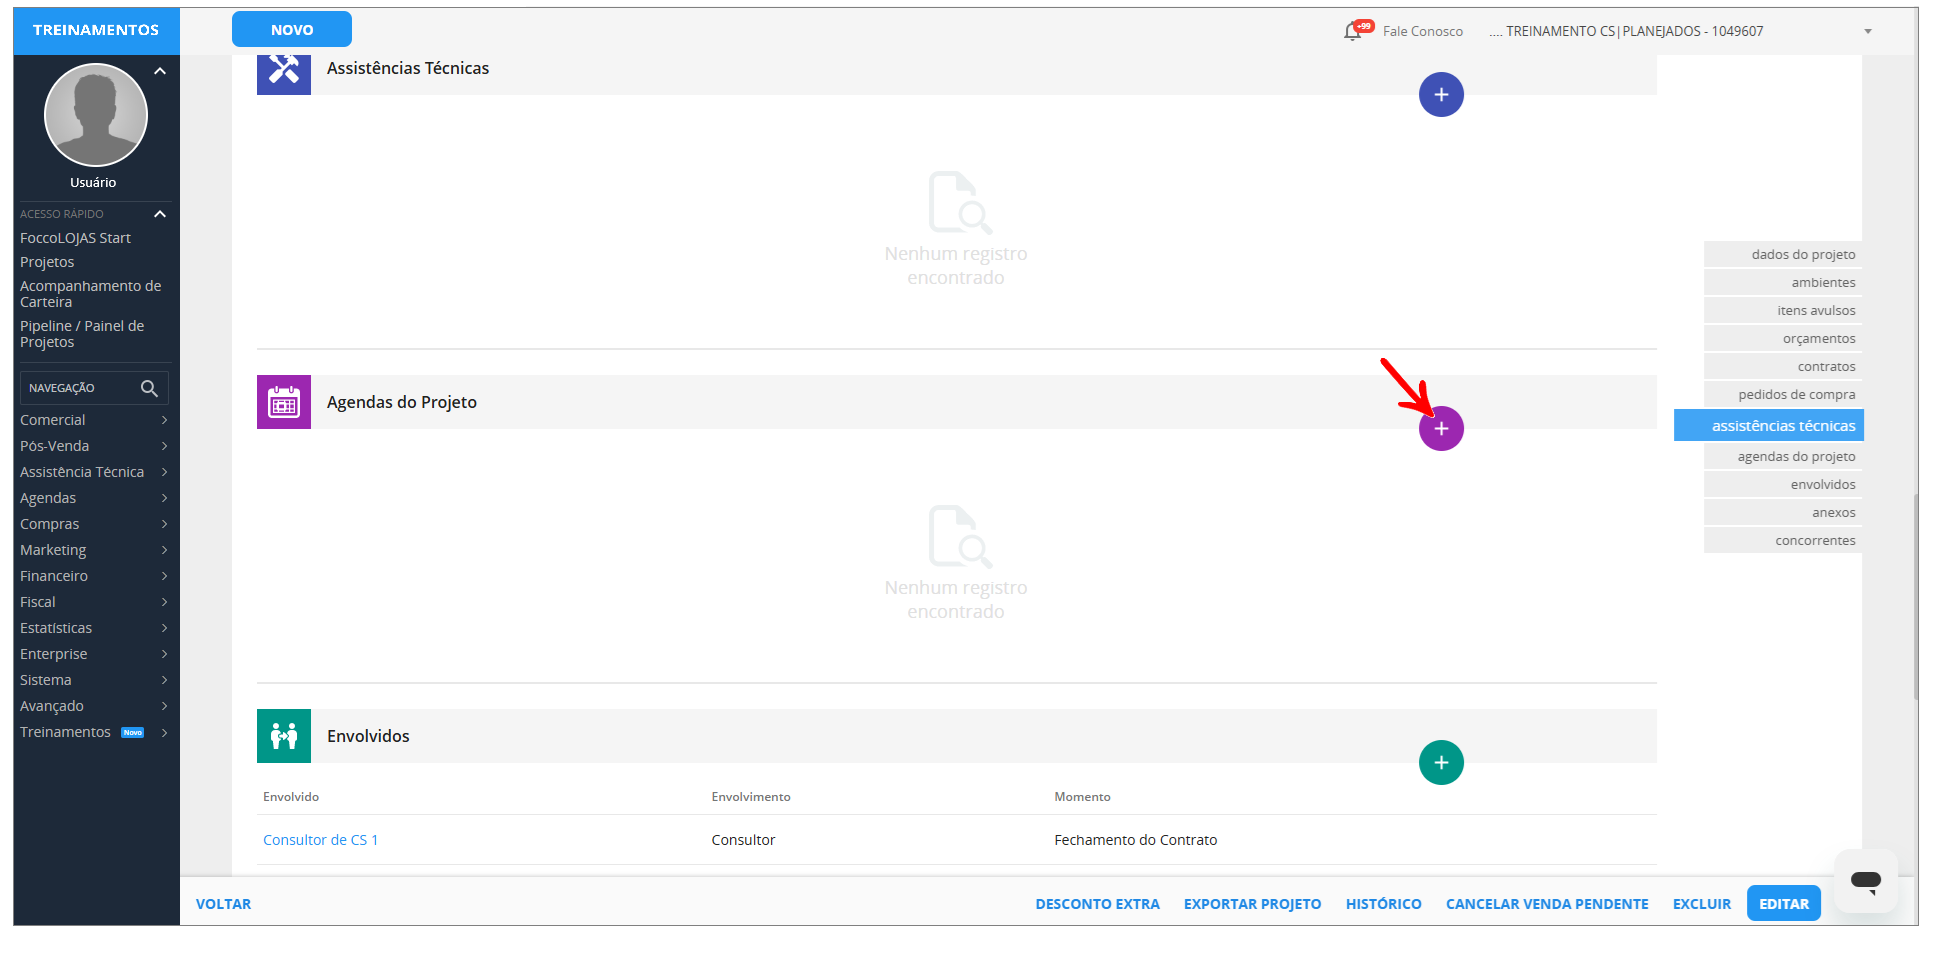The height and width of the screenshot is (953, 1933).
Task: Click the TREINAMENTO CS | PLANEJADOS company name
Action: pyautogui.click(x=1626, y=32)
